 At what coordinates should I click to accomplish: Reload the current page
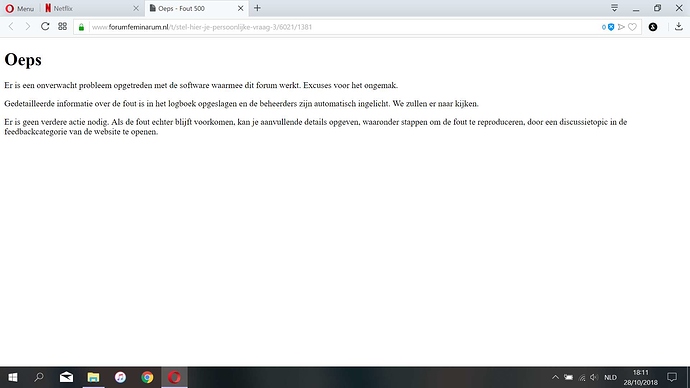45,26
